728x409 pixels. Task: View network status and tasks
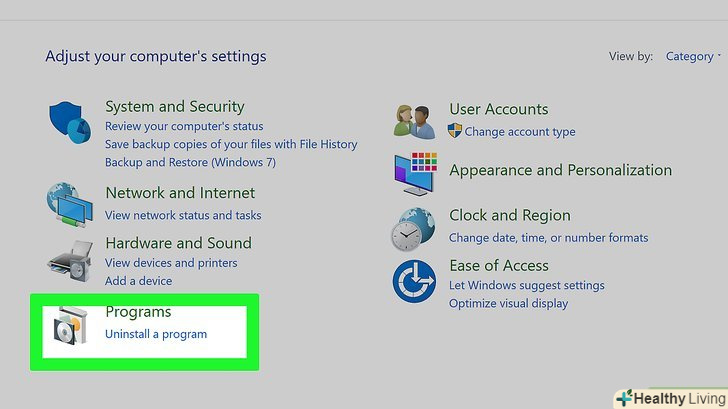183,215
